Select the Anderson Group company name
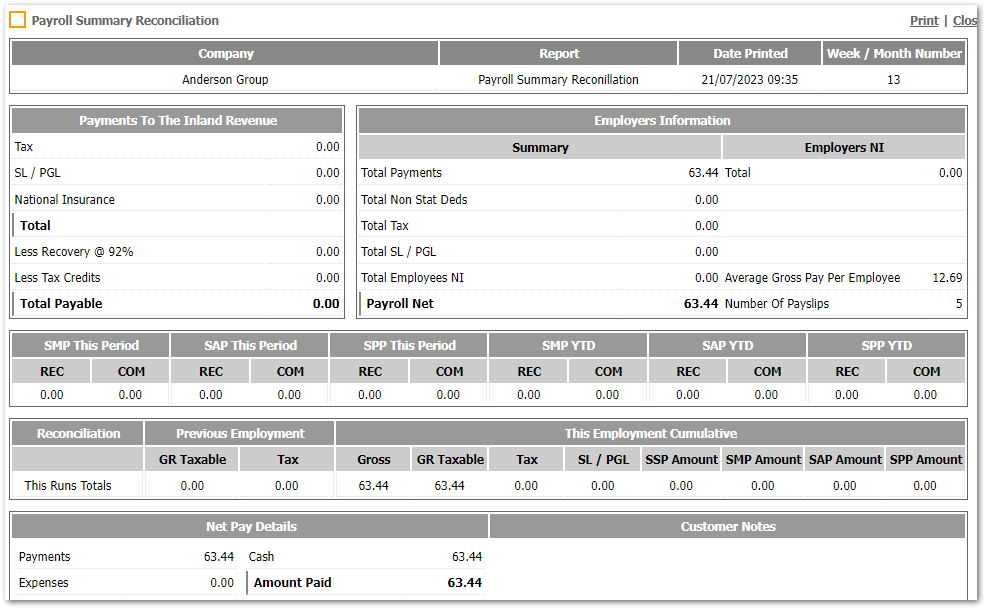The image size is (986, 609). click(x=225, y=80)
